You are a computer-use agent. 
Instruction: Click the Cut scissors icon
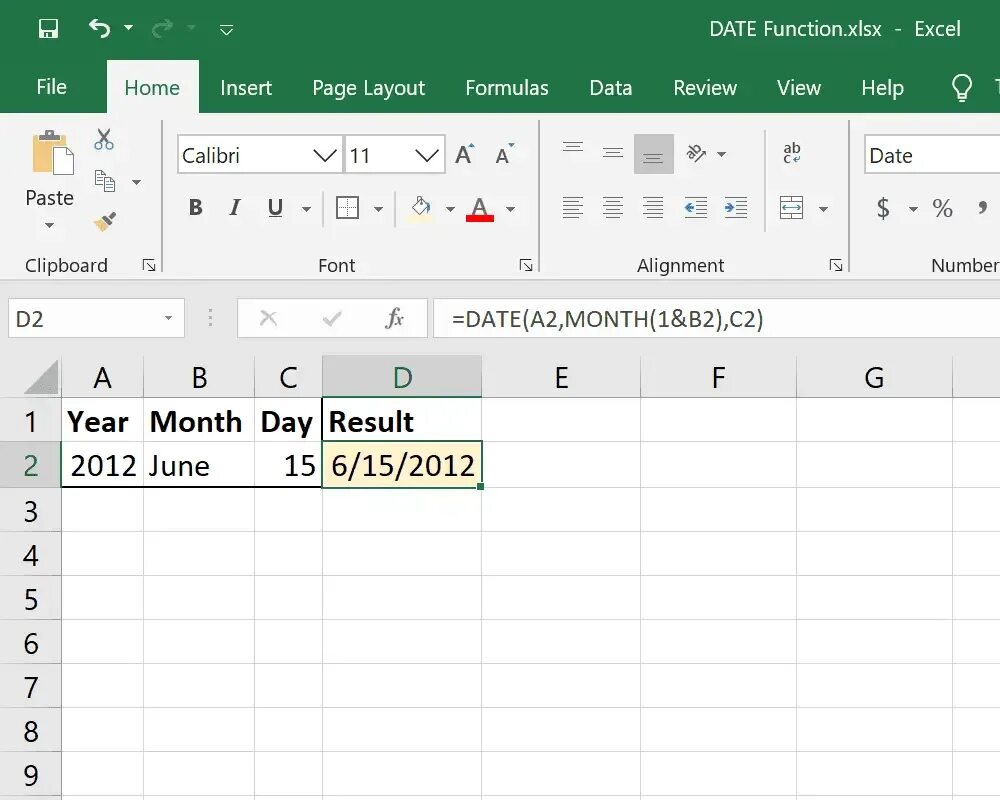click(104, 139)
